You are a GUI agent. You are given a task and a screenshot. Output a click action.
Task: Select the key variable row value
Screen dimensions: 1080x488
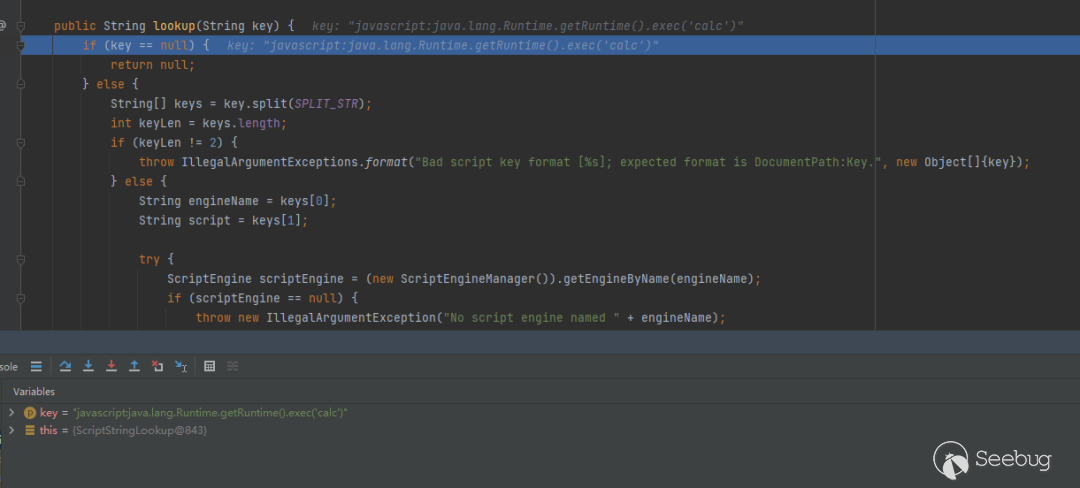pos(210,413)
